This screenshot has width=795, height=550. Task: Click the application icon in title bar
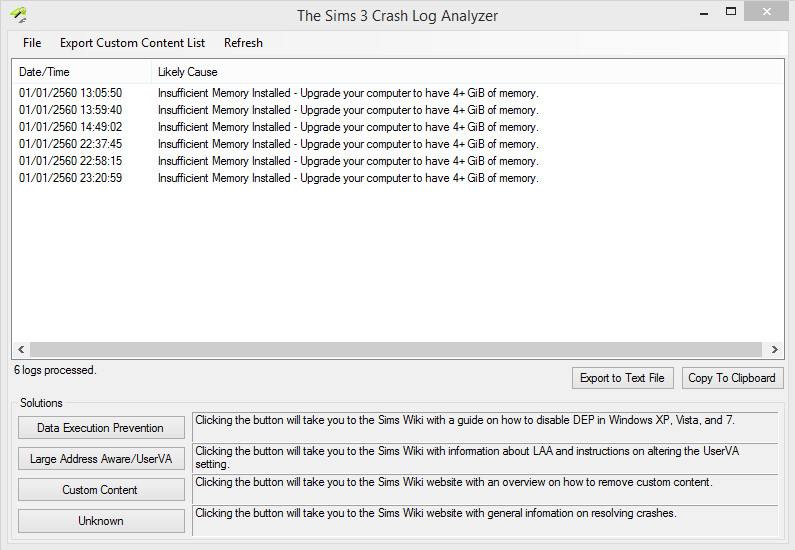click(x=18, y=15)
